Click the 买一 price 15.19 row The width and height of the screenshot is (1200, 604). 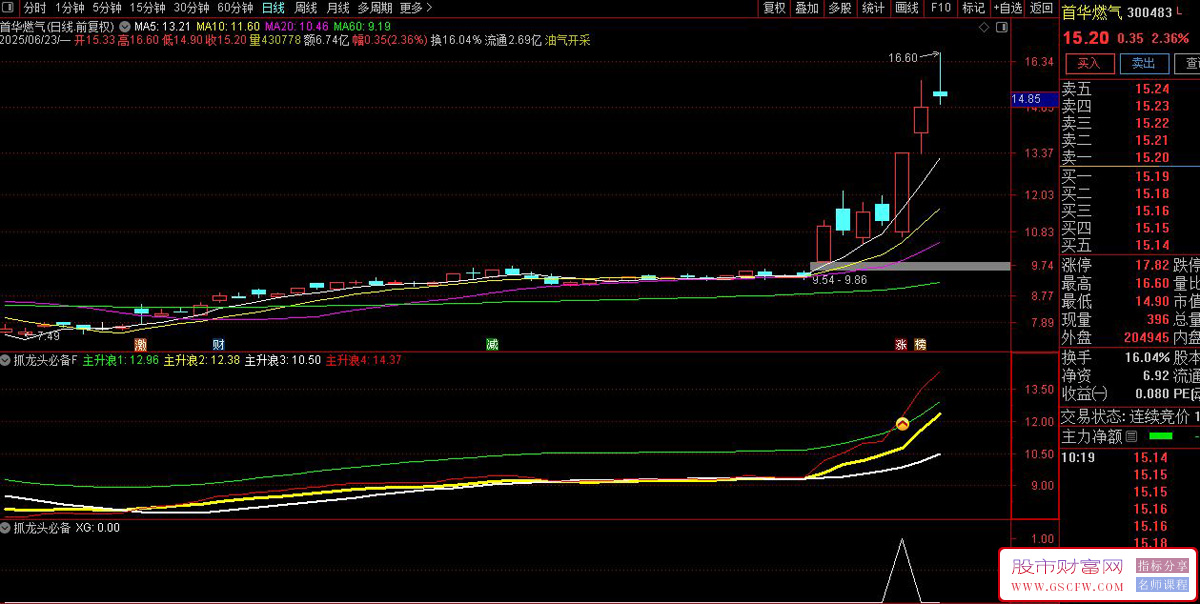[1130, 177]
